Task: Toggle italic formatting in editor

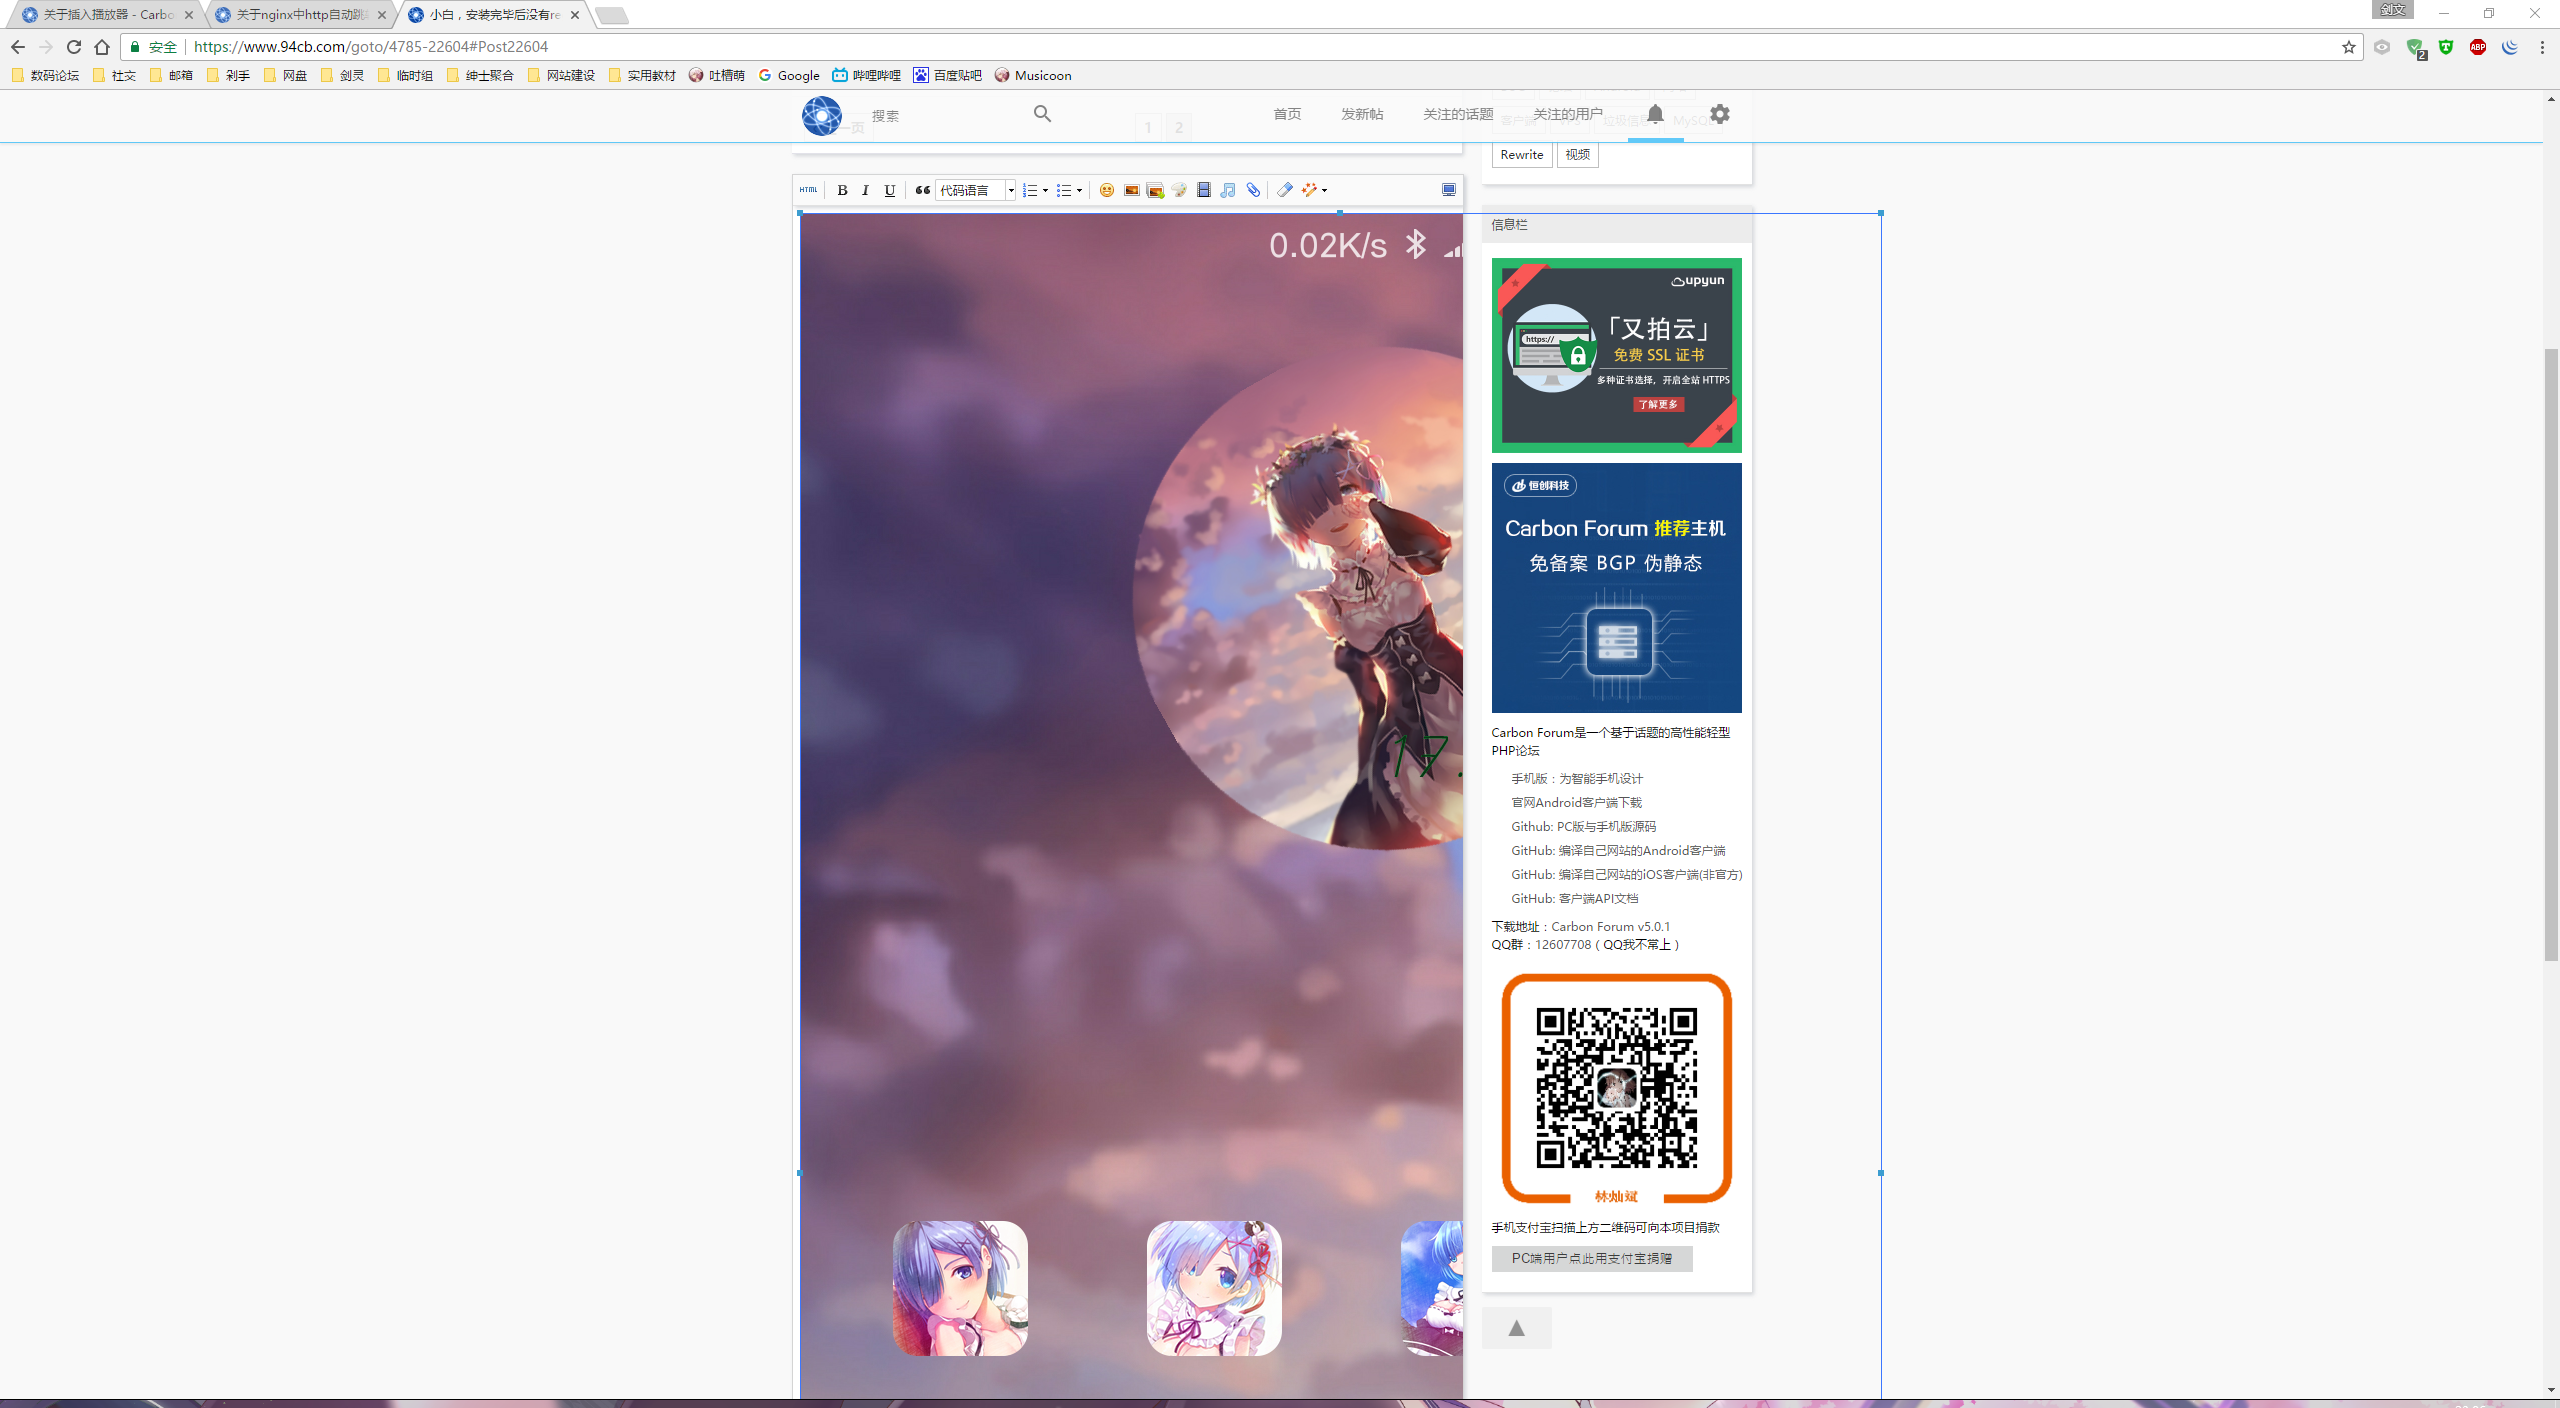Action: click(x=866, y=190)
